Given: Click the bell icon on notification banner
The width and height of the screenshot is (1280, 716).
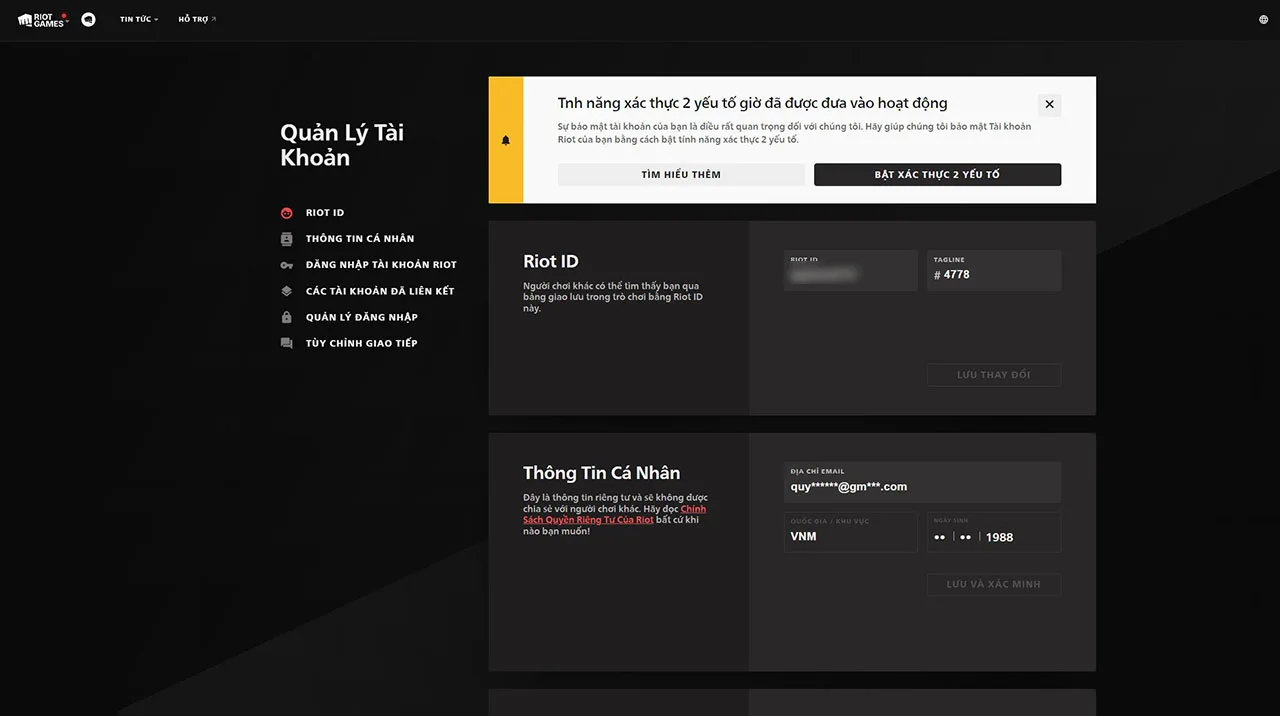Looking at the screenshot, I should [x=506, y=140].
